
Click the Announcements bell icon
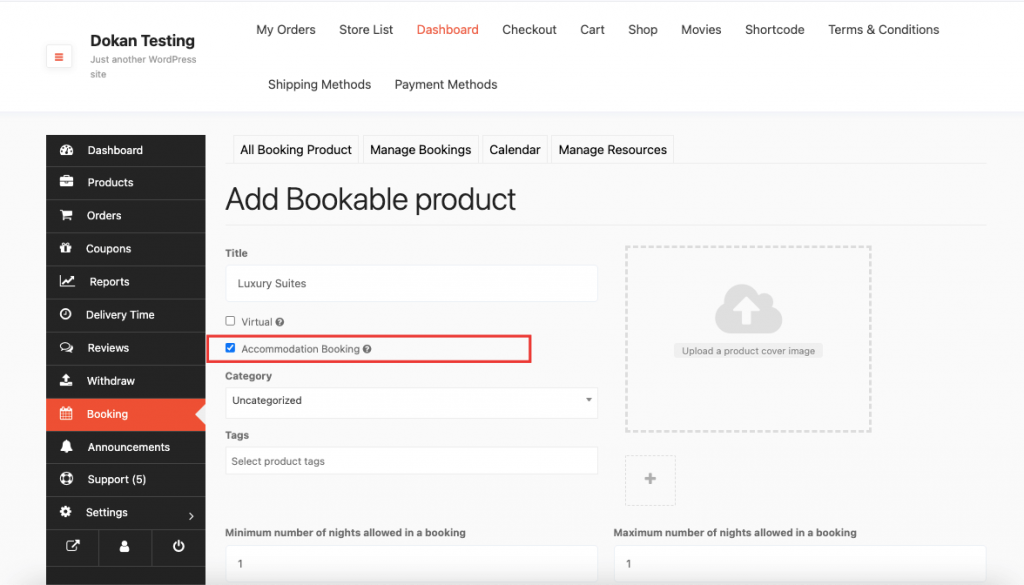click(67, 447)
